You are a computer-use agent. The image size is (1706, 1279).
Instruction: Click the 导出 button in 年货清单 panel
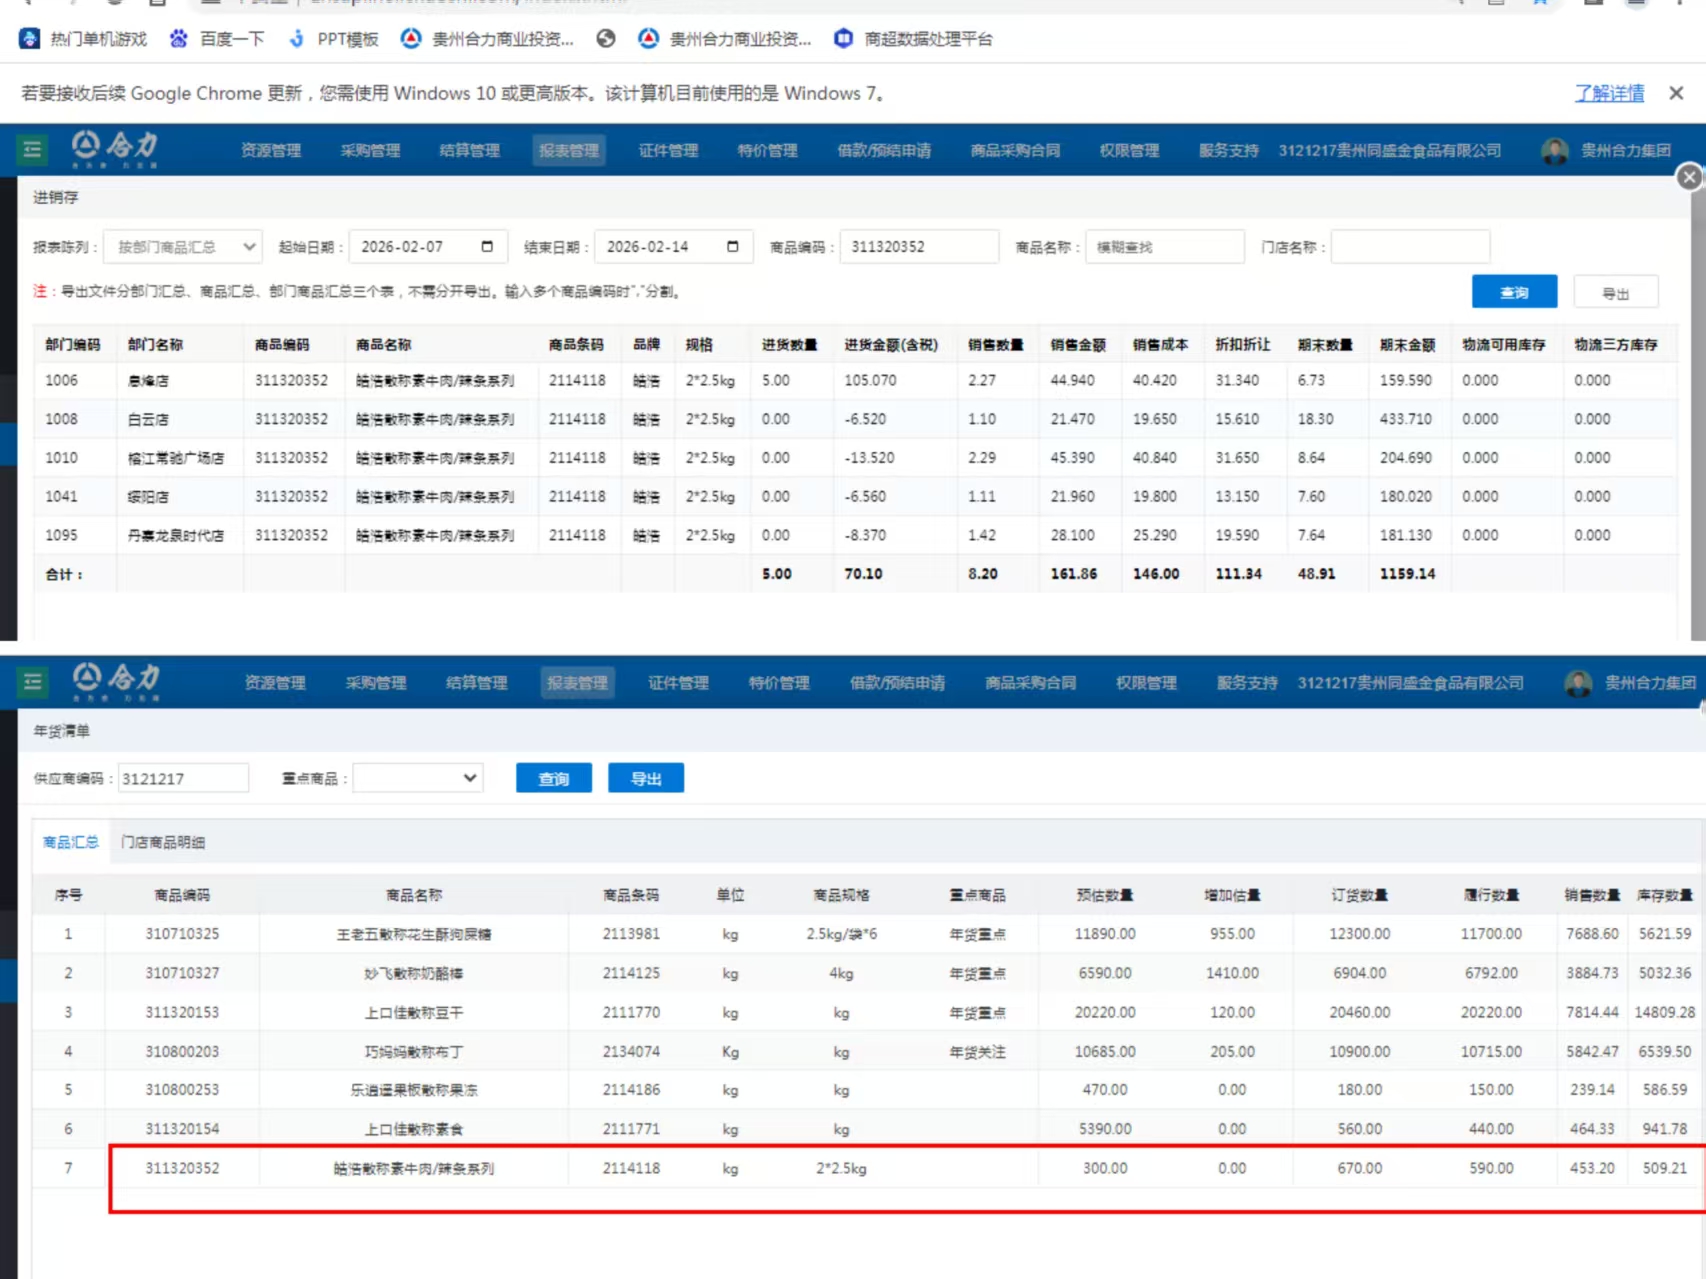pos(646,778)
